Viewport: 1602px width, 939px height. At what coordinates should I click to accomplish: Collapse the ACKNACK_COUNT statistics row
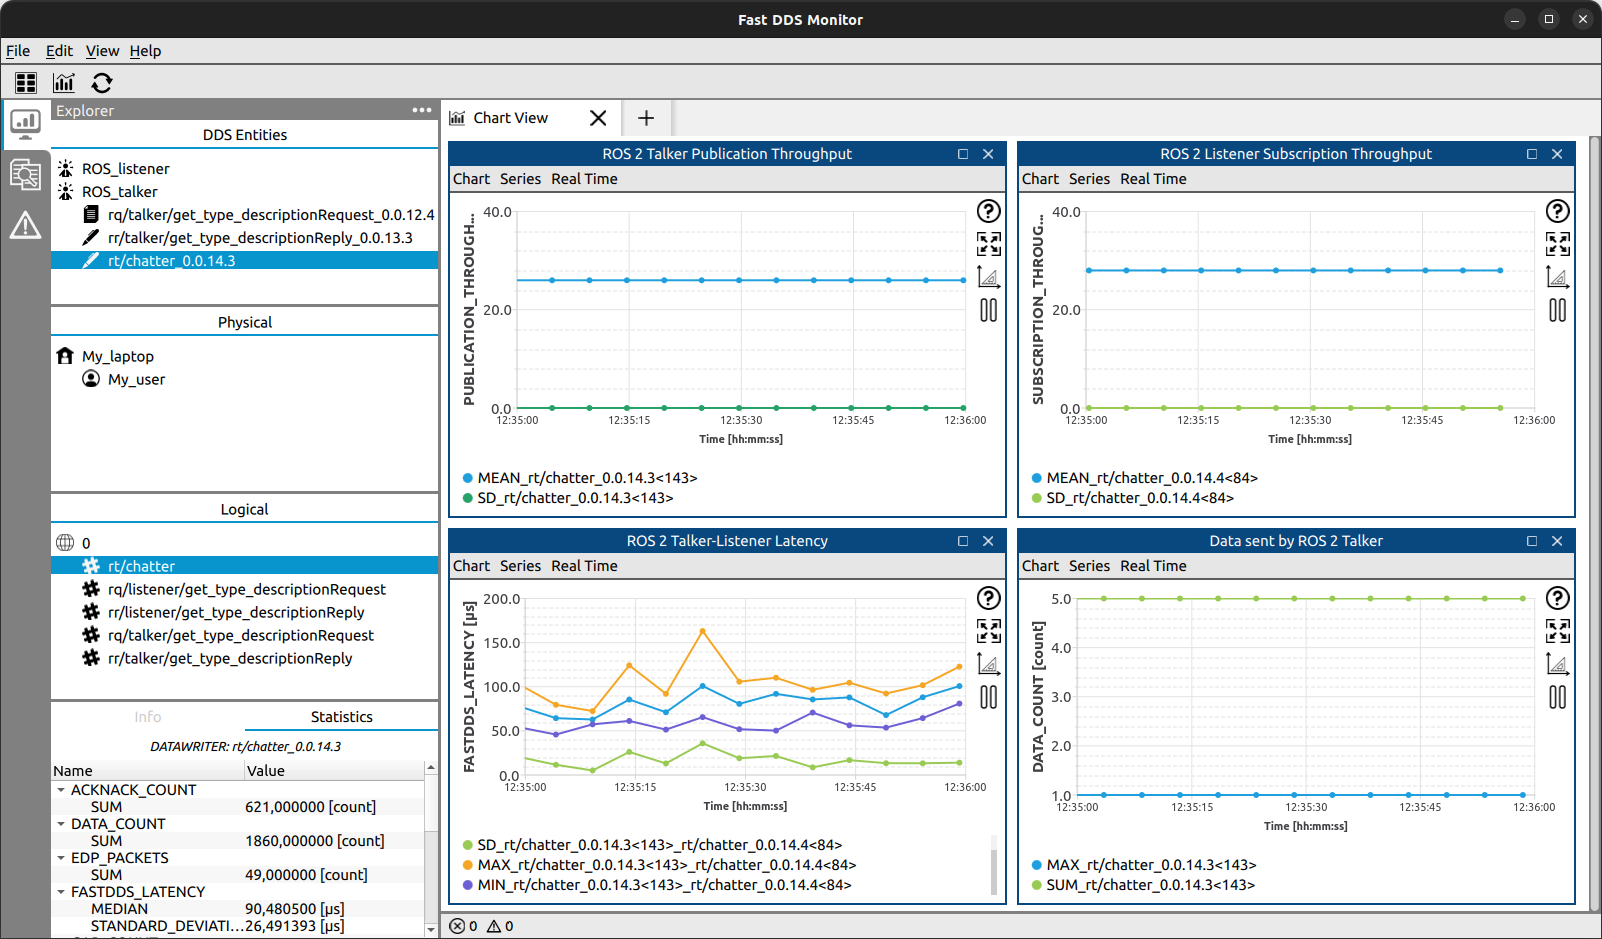tap(61, 790)
